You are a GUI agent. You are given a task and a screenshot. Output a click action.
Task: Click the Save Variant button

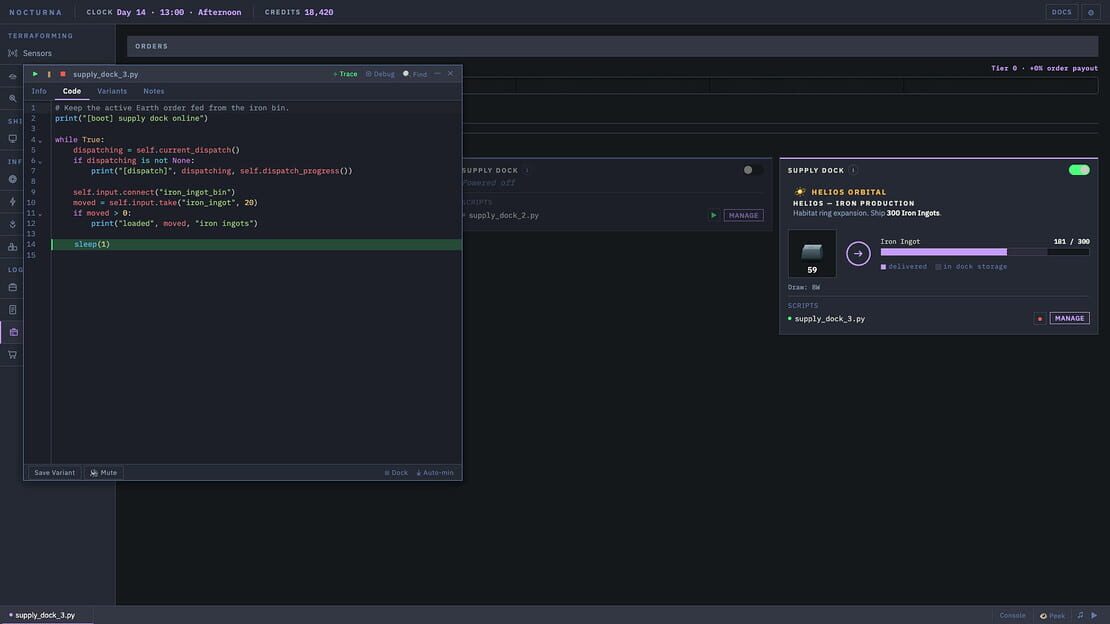pos(55,472)
